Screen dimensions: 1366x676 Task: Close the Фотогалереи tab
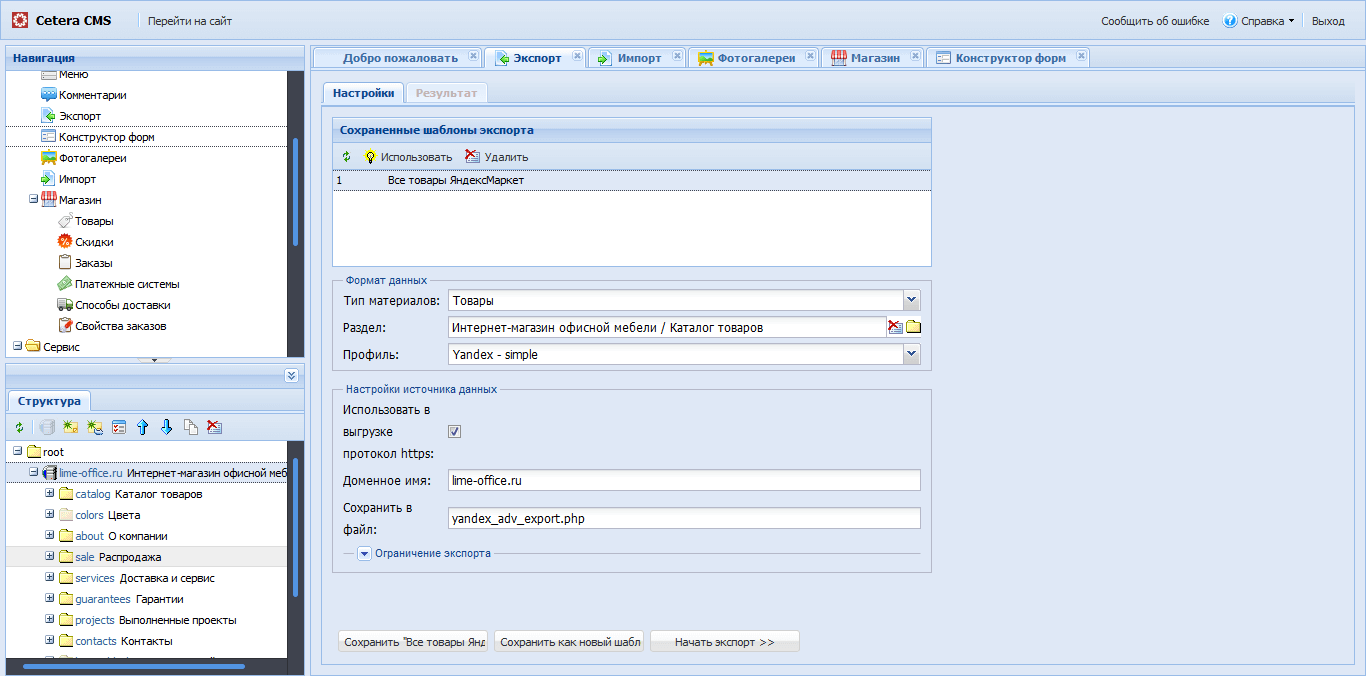click(810, 56)
